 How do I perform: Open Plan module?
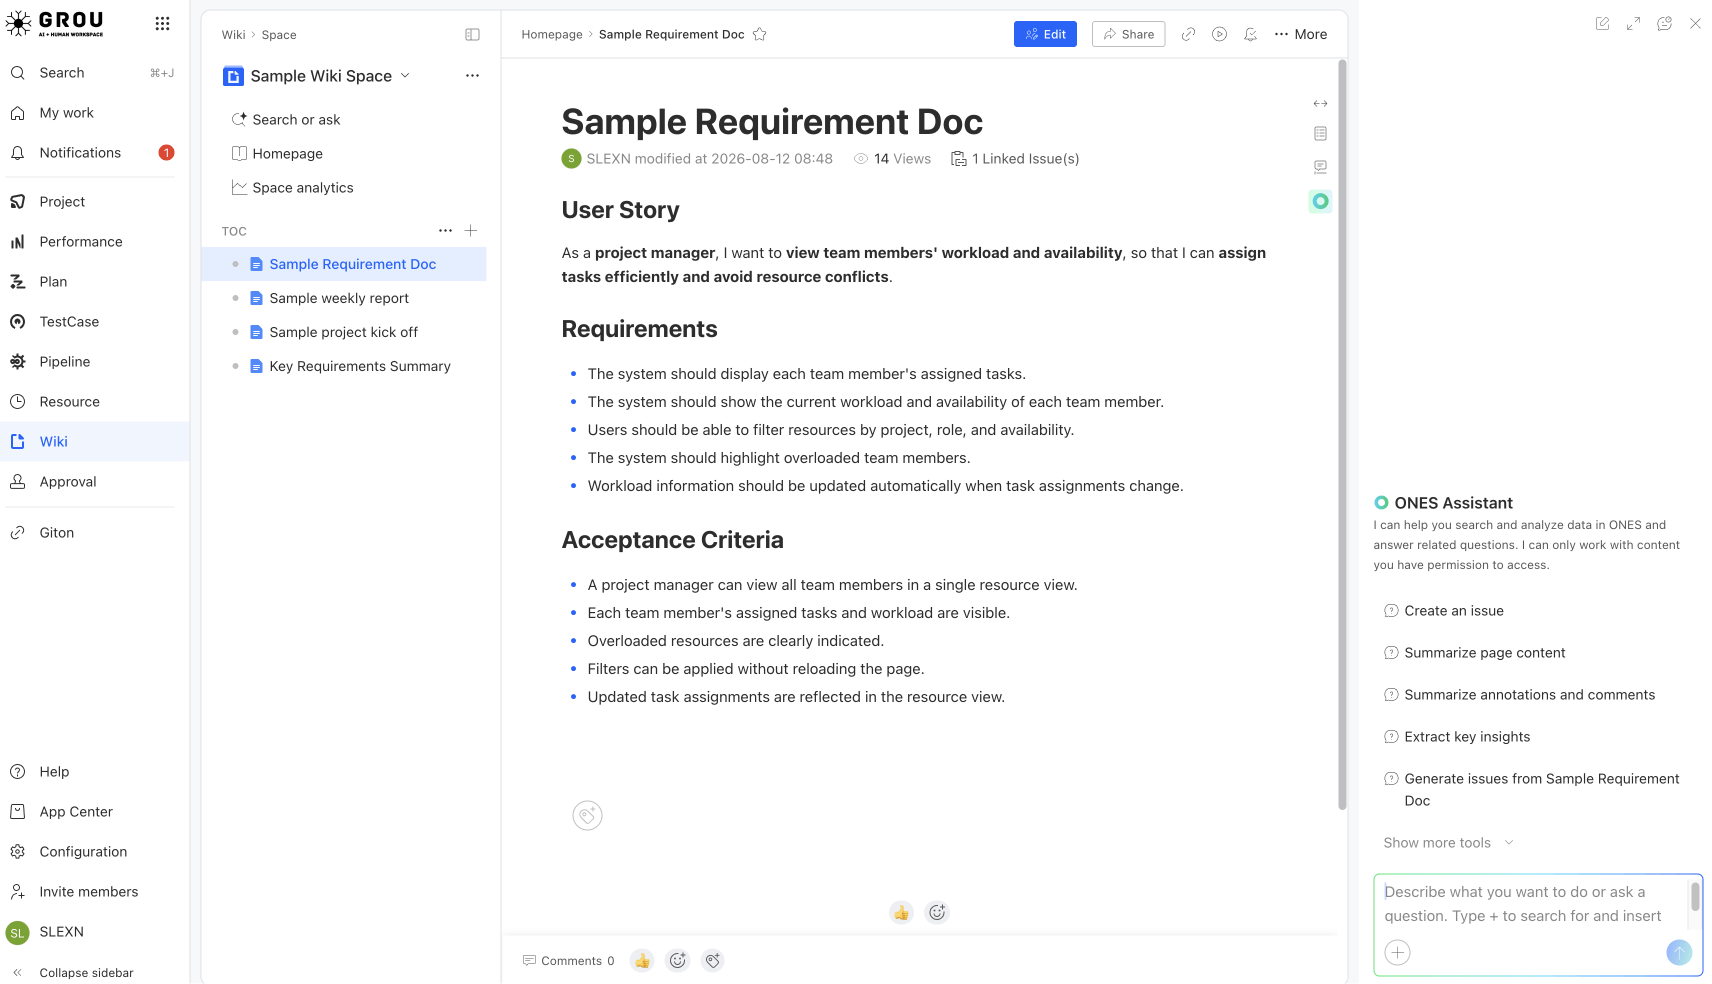tap(95, 282)
